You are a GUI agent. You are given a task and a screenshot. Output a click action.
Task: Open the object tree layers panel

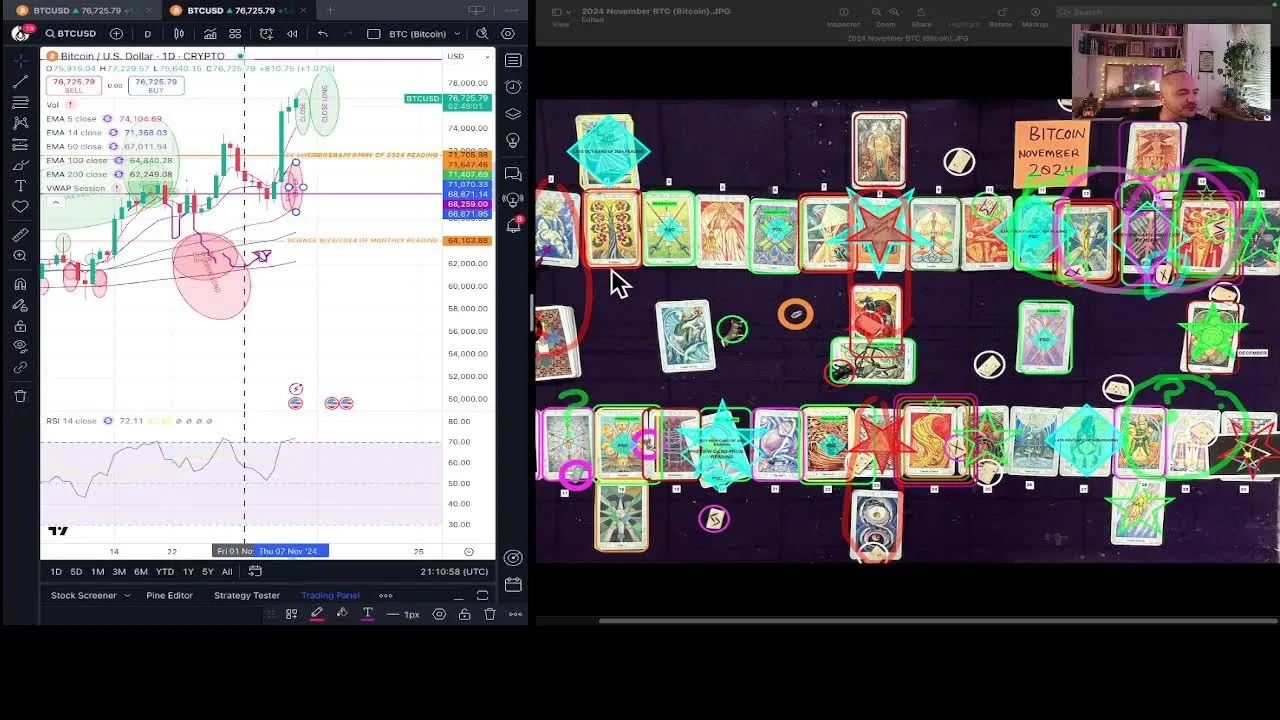click(x=513, y=114)
